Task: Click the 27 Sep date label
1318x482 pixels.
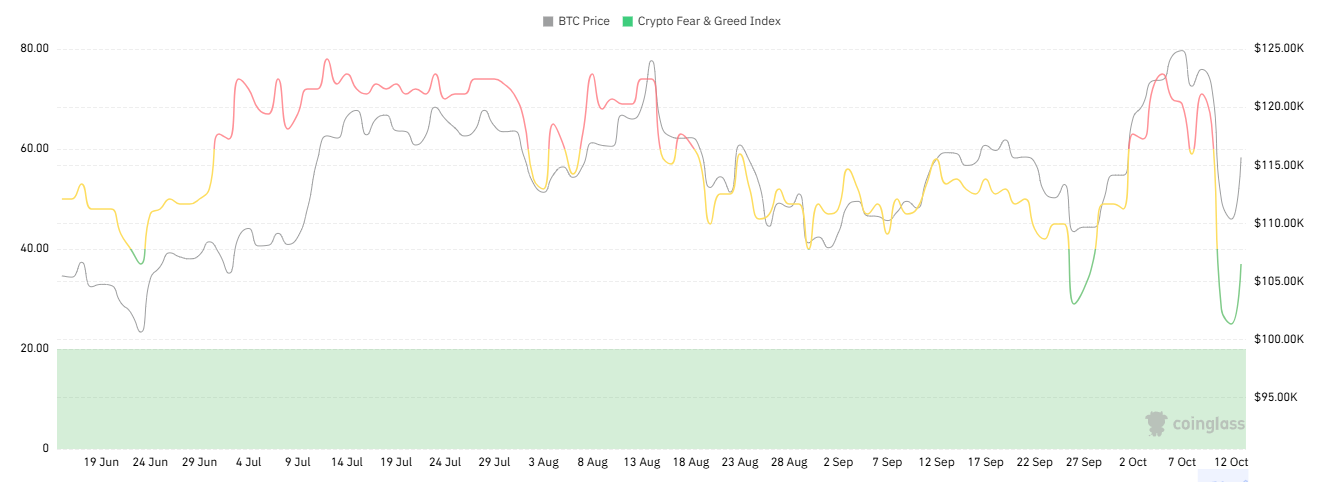Action: coord(1083,462)
